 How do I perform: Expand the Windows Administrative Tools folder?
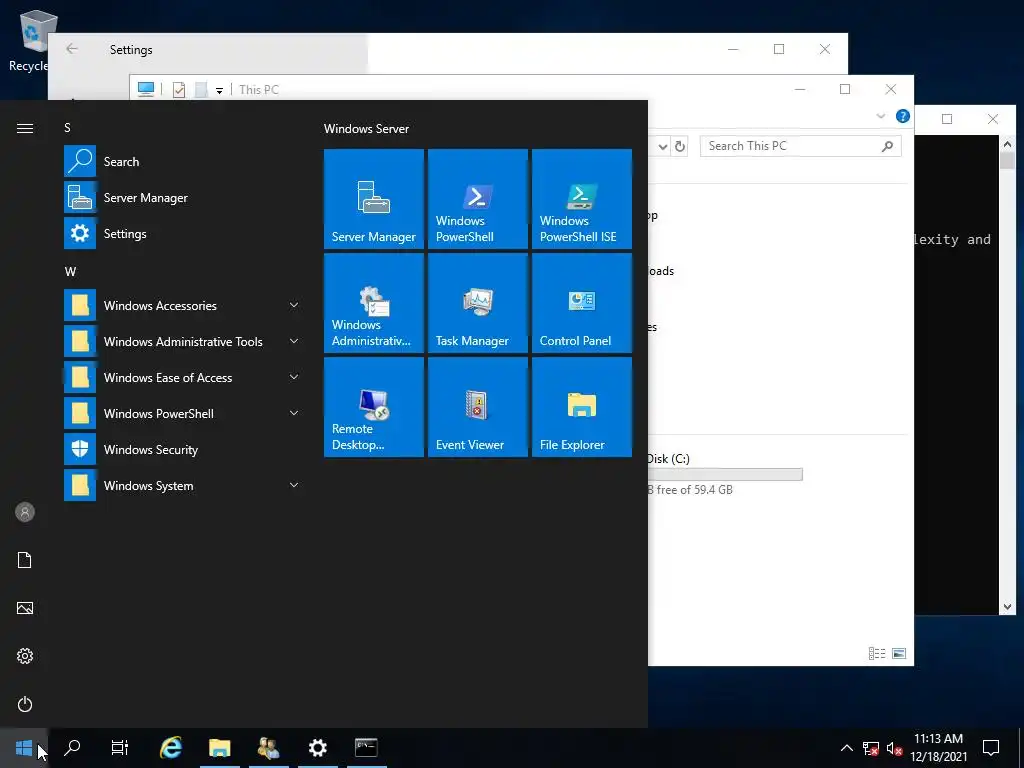(183, 341)
